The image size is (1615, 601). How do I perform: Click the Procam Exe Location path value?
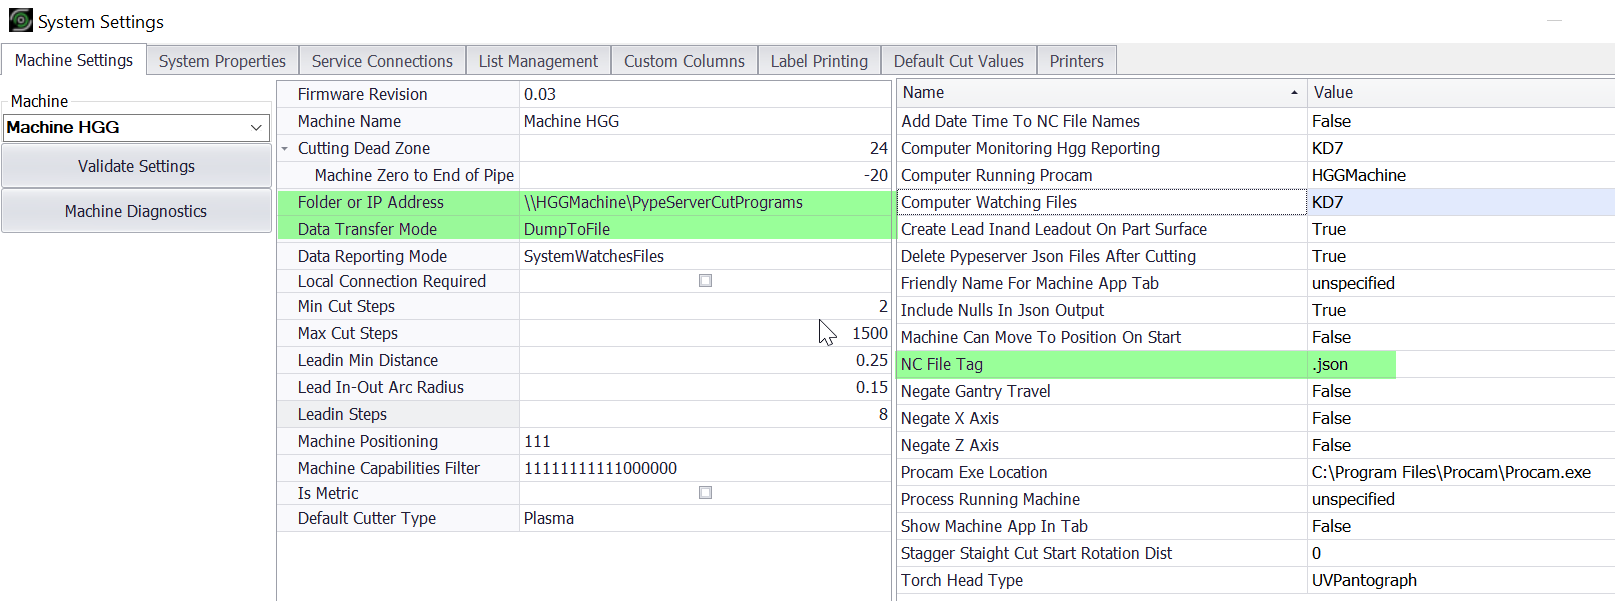(x=1451, y=472)
